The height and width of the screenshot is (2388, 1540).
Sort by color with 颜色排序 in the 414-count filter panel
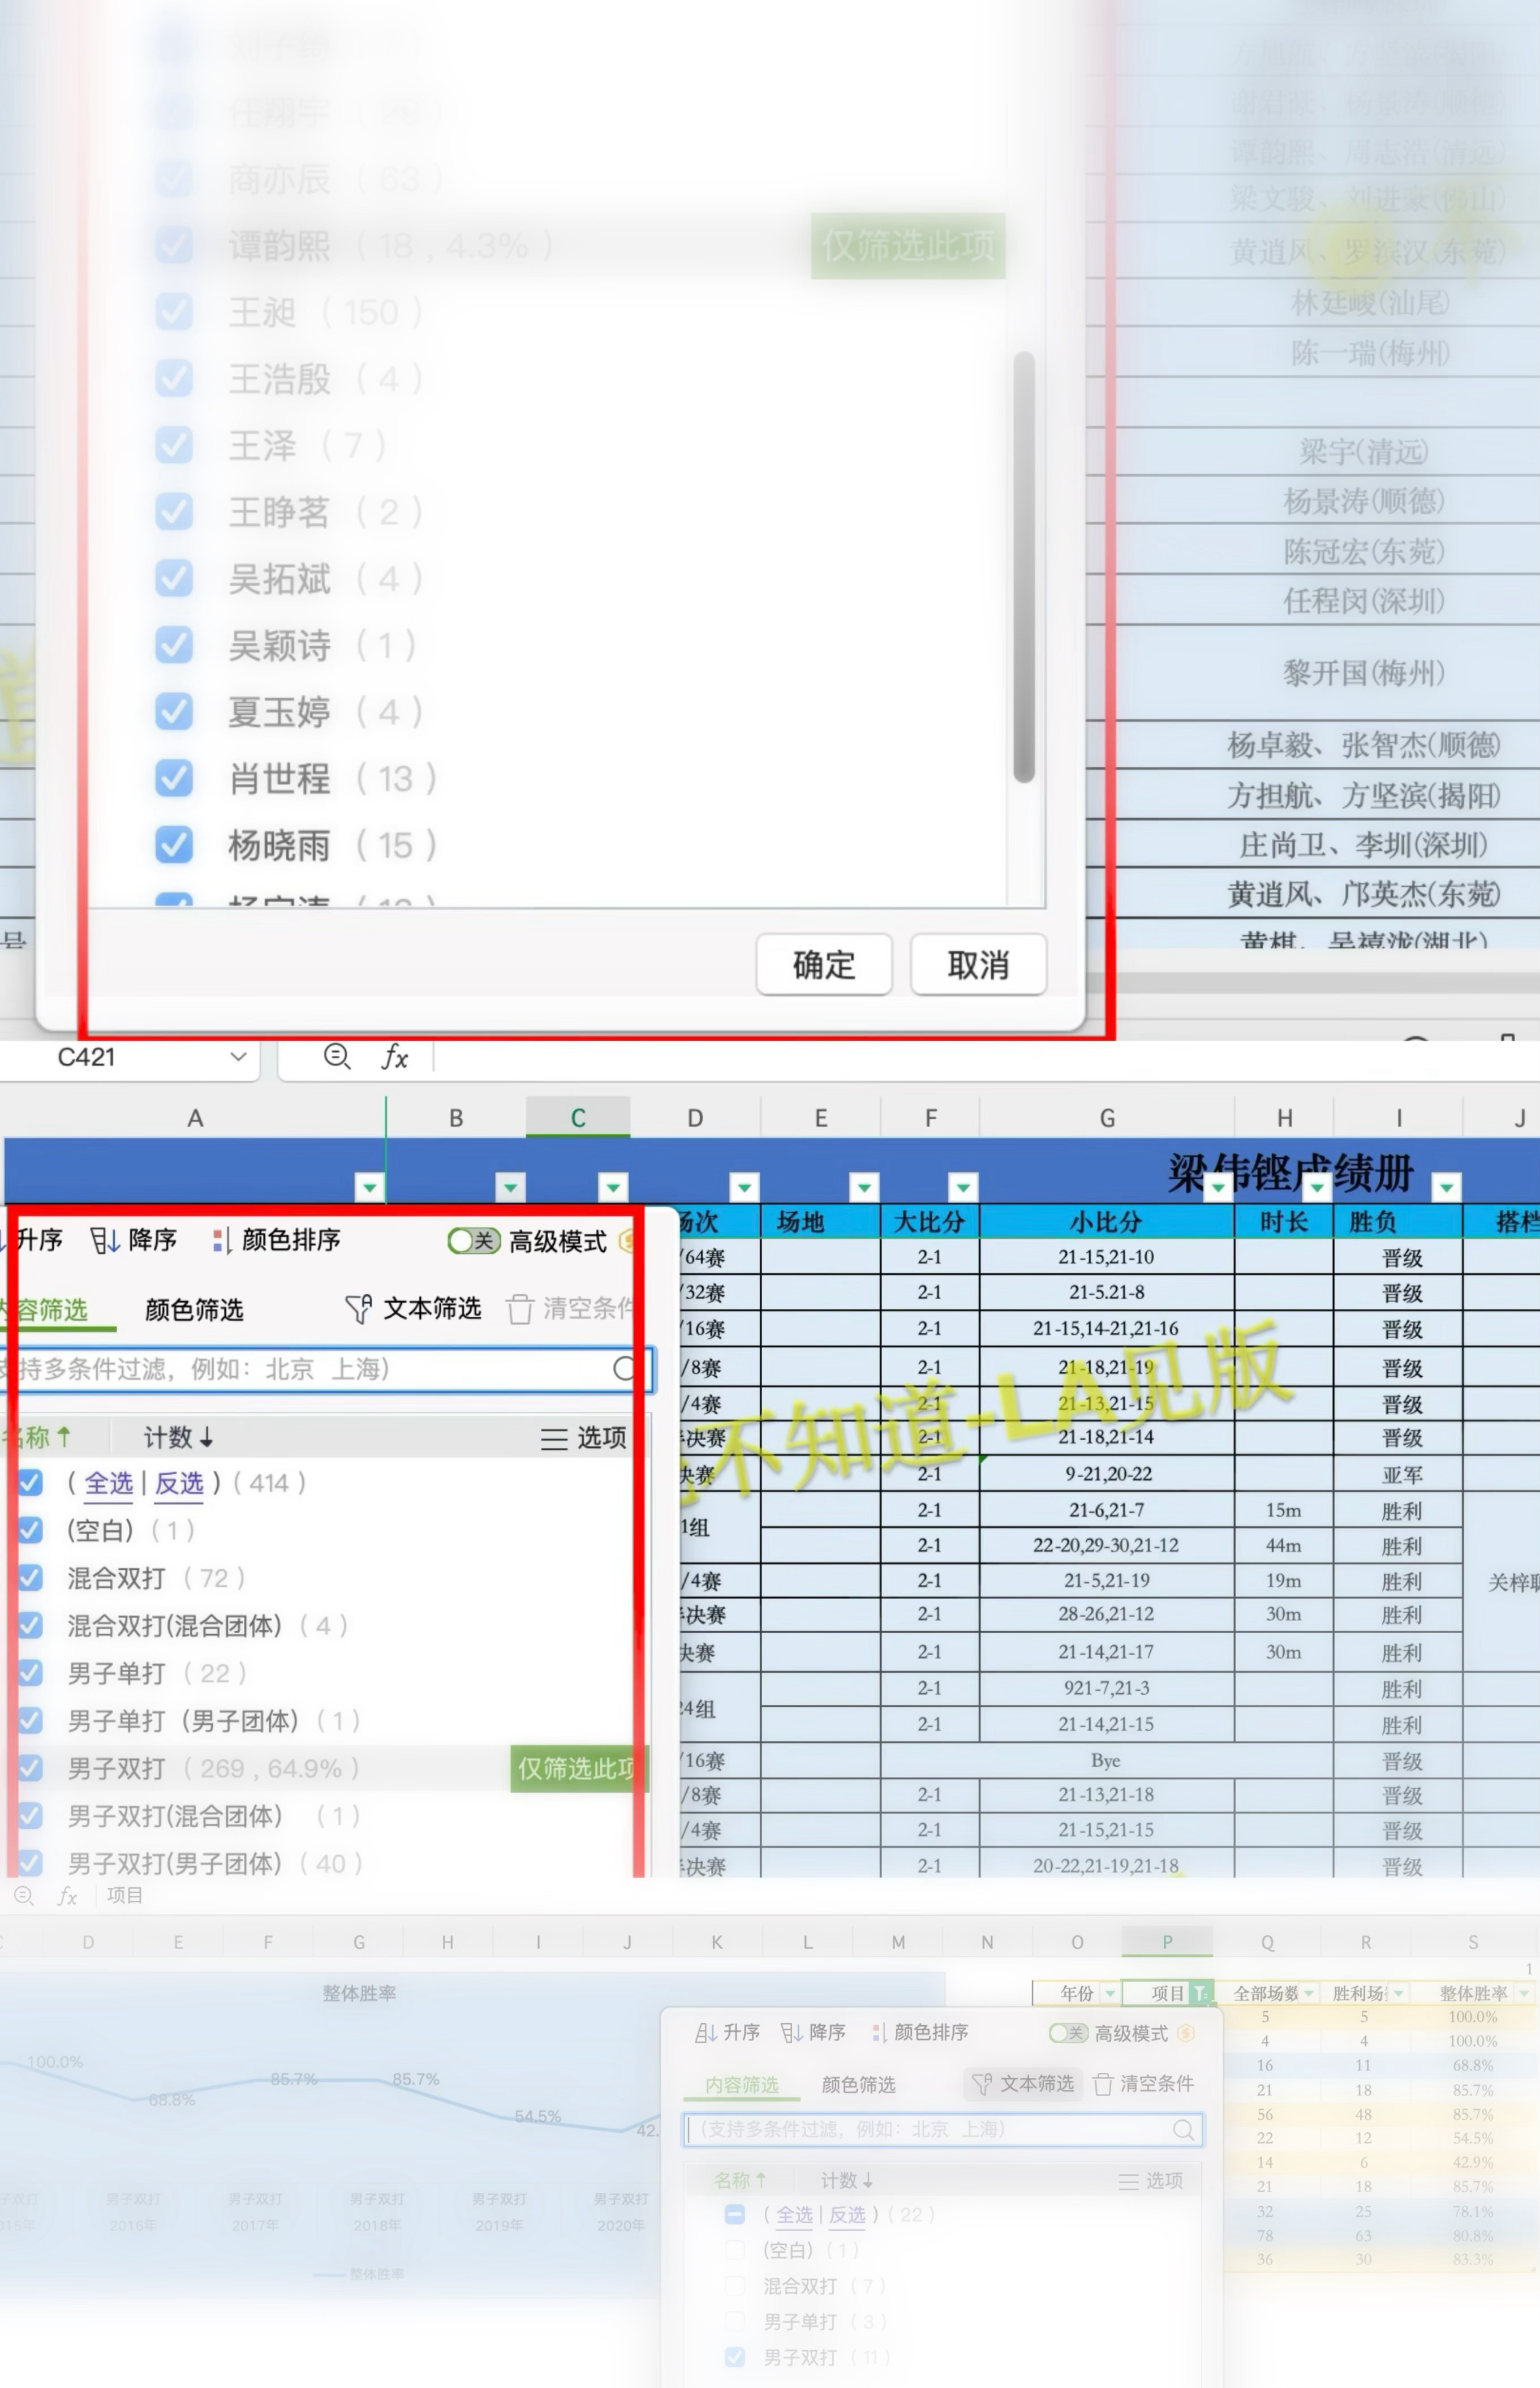[276, 1240]
